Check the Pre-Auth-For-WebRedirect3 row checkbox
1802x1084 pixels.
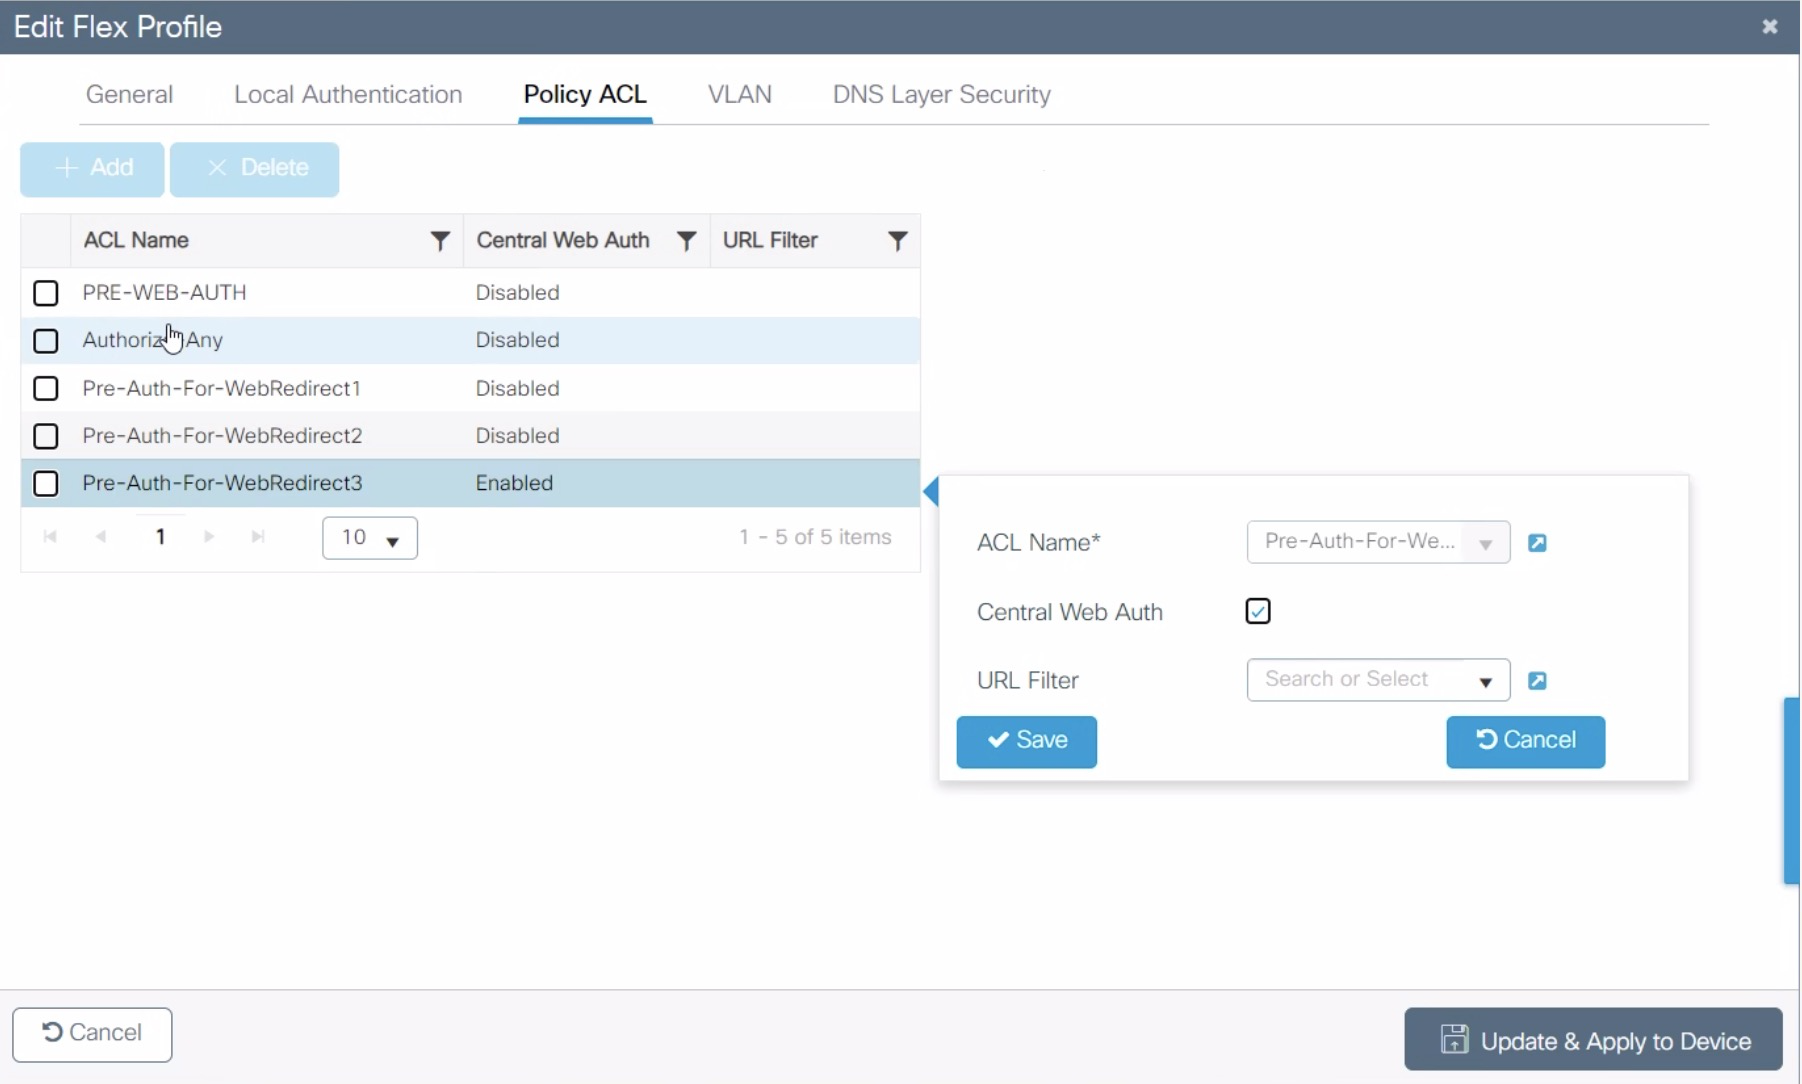tap(46, 483)
